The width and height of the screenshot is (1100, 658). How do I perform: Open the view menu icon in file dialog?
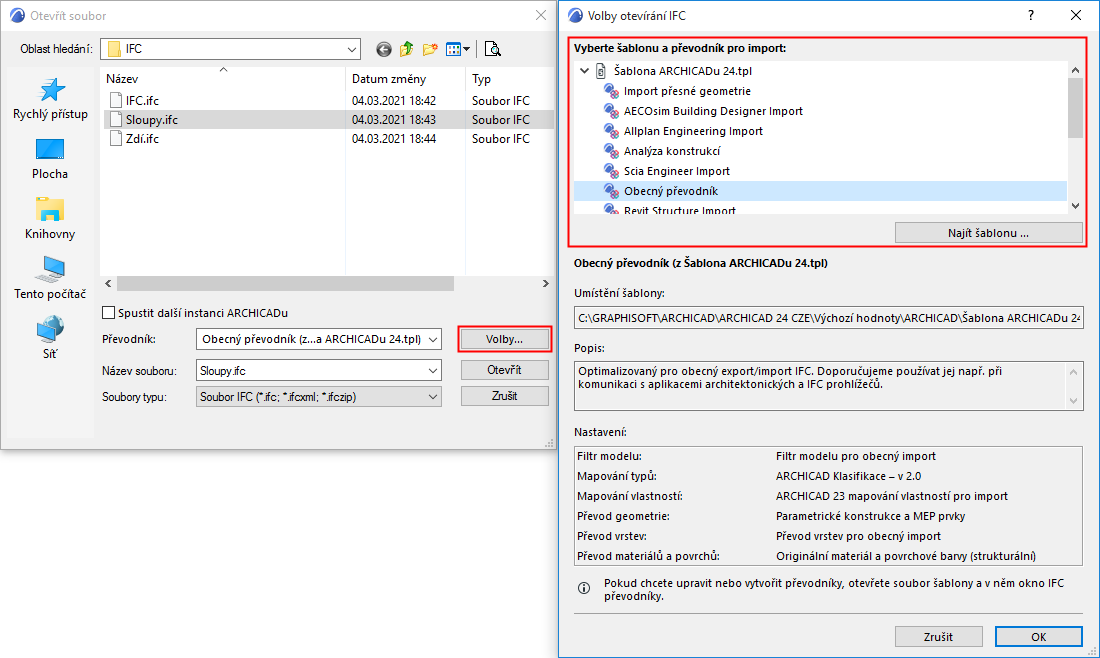[454, 49]
